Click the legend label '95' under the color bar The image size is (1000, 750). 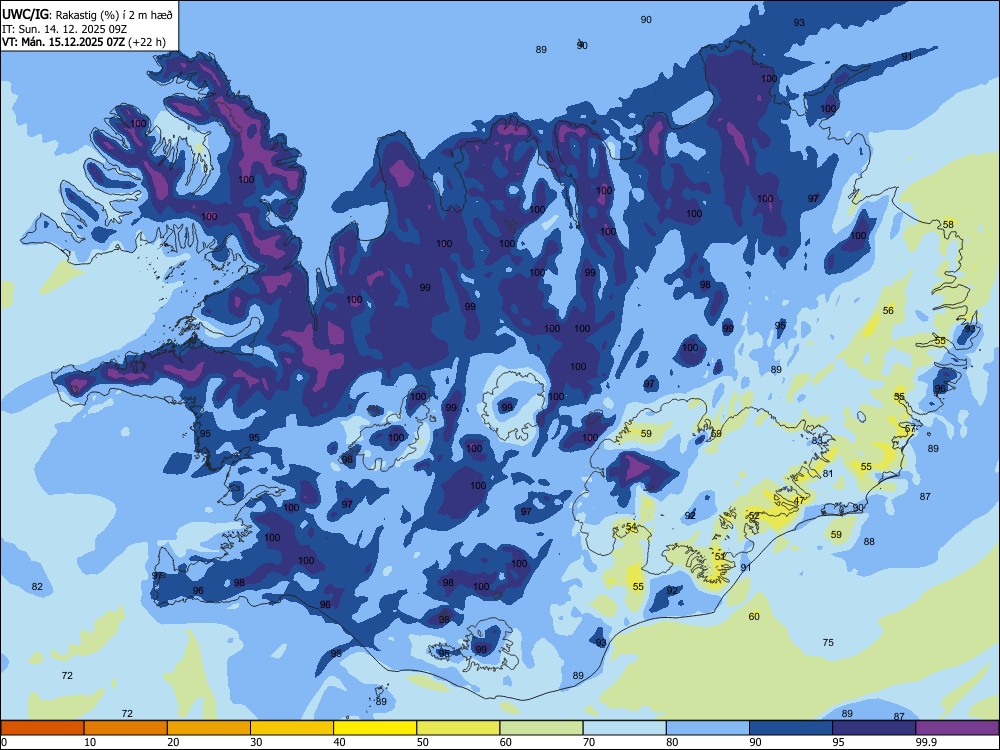coord(838,742)
